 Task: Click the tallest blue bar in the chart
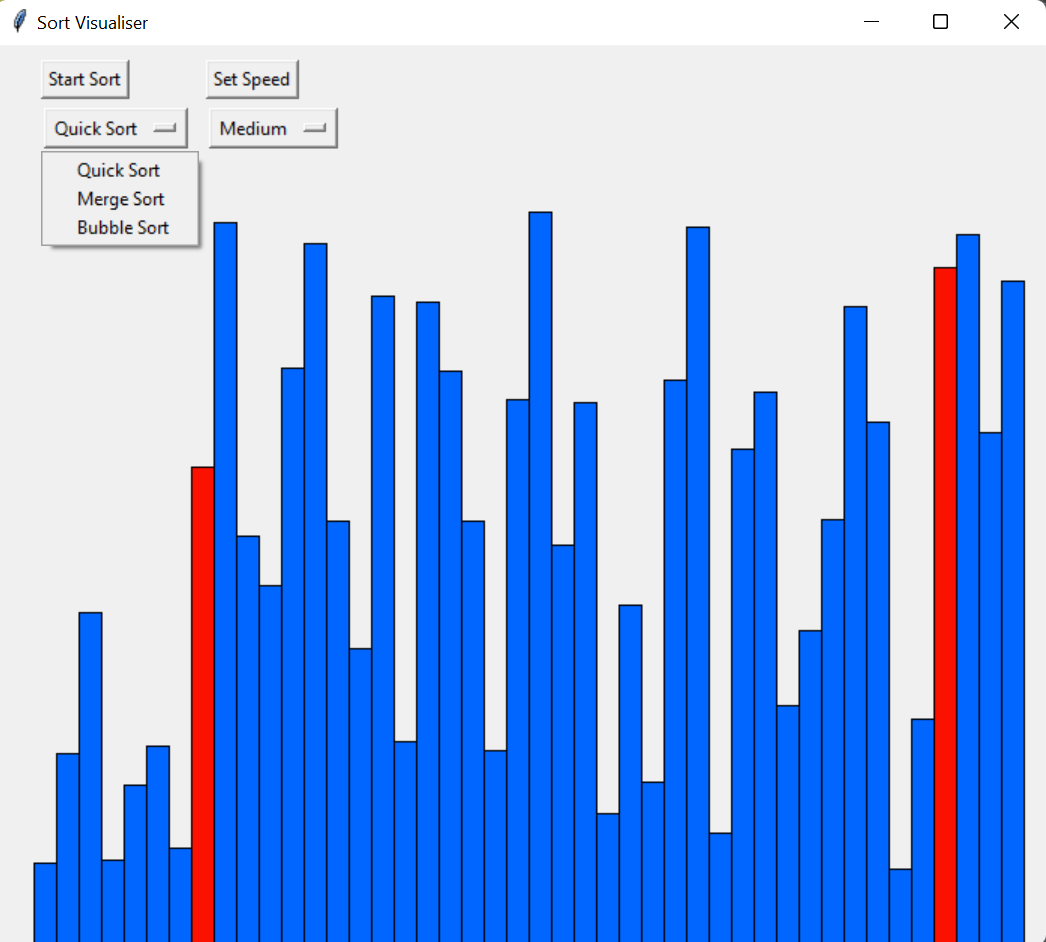tap(540, 577)
